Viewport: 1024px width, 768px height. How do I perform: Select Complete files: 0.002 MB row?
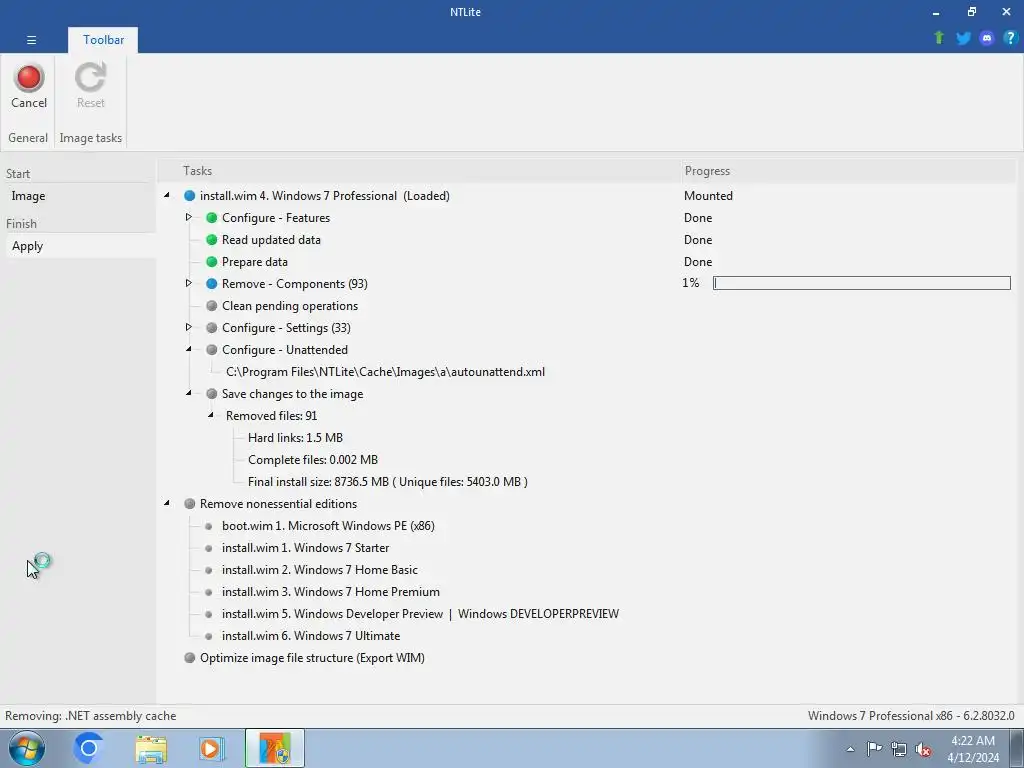(x=313, y=460)
